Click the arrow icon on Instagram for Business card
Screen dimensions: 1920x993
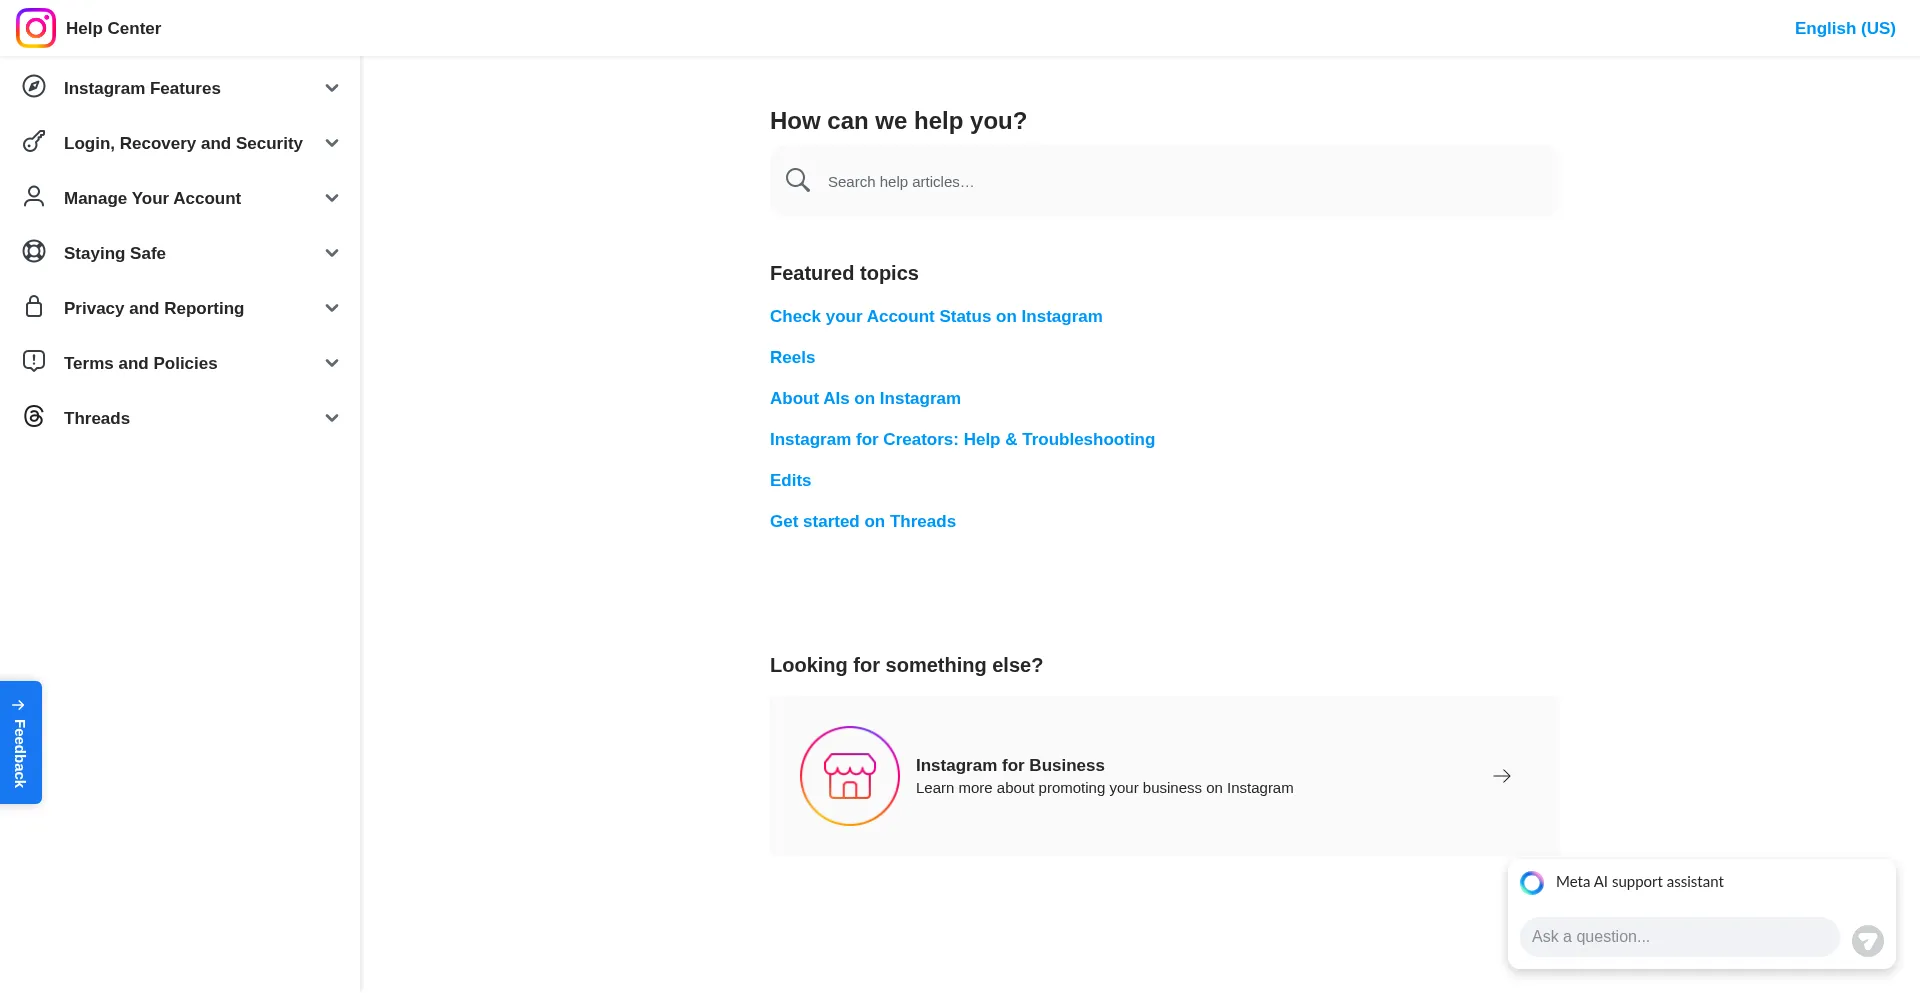pos(1502,776)
